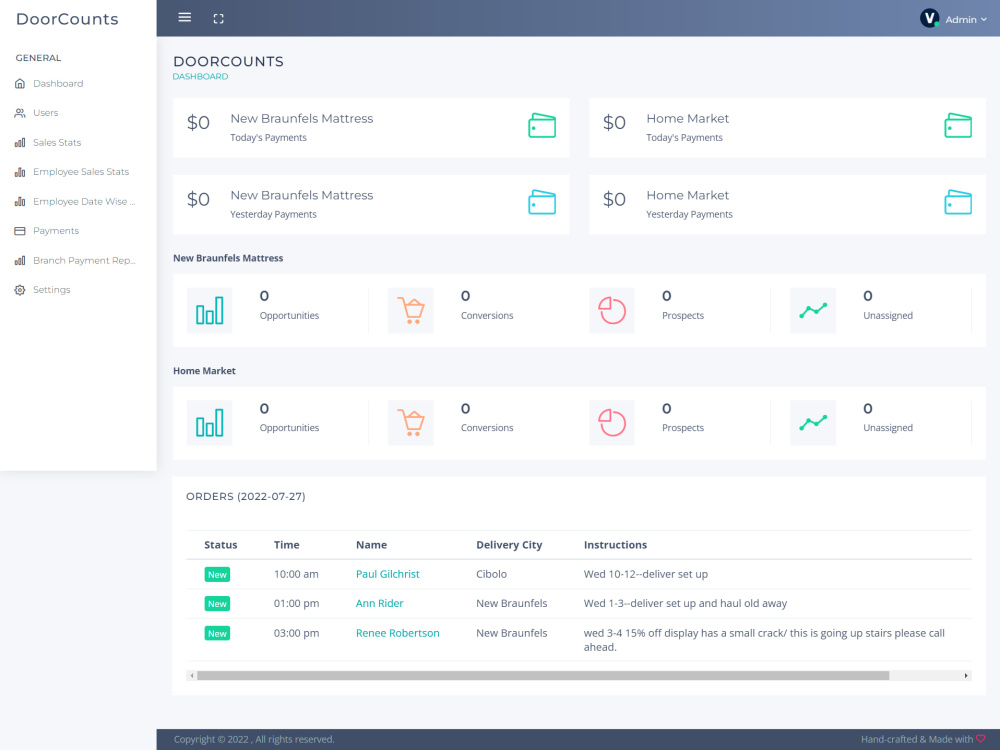1000x750 pixels.
Task: Click New Braunfels Mattress Prospects pie icon
Action: click(x=612, y=311)
